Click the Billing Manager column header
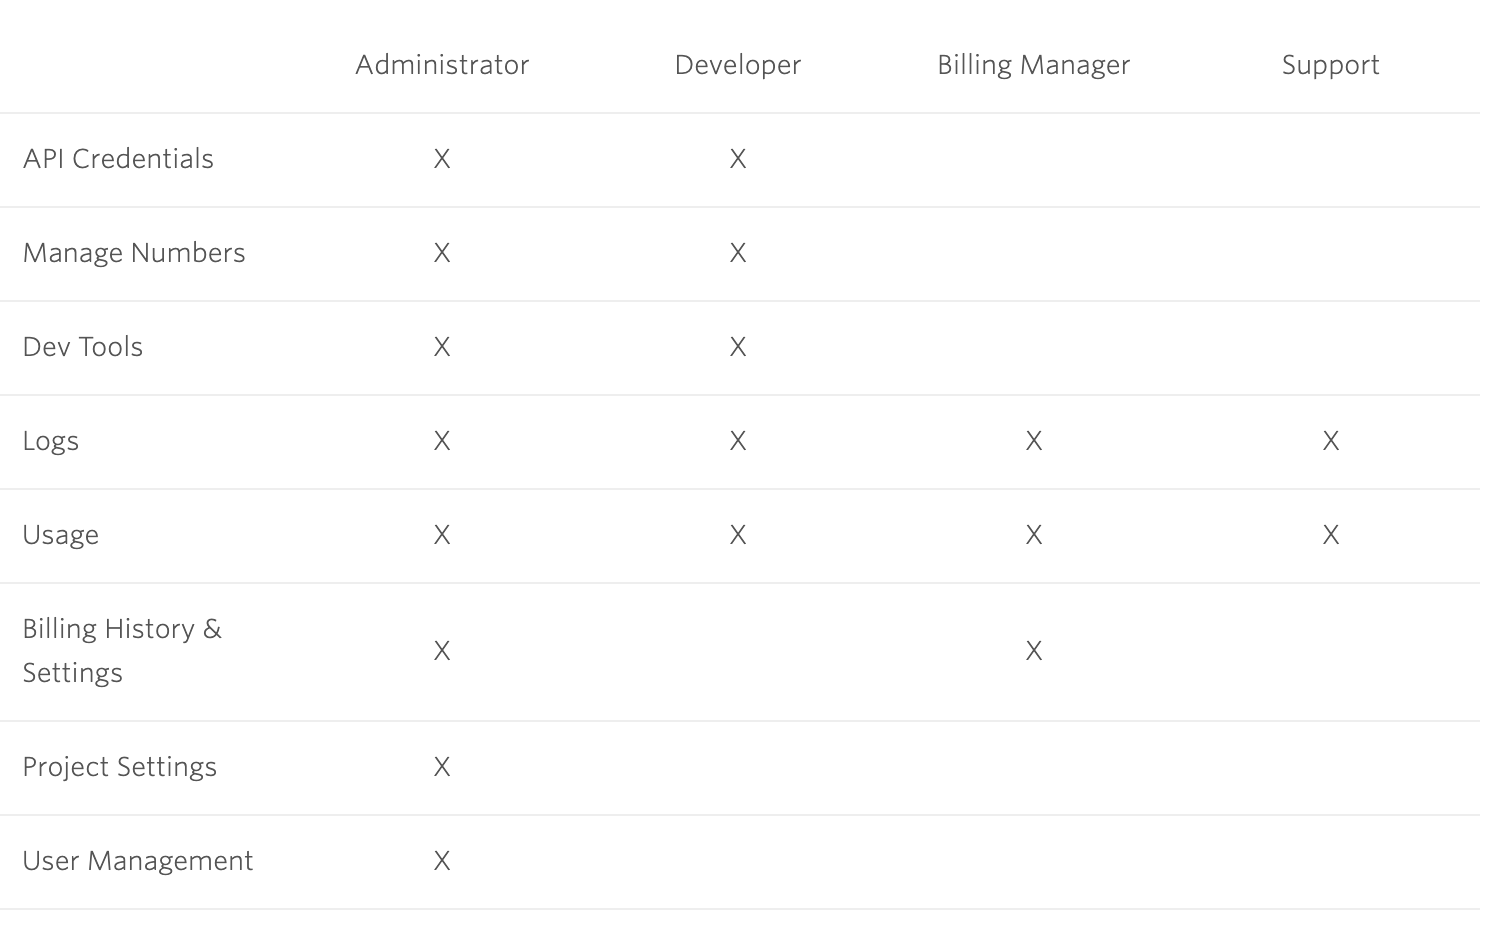Image resolution: width=1498 pixels, height=940 pixels. (1033, 65)
